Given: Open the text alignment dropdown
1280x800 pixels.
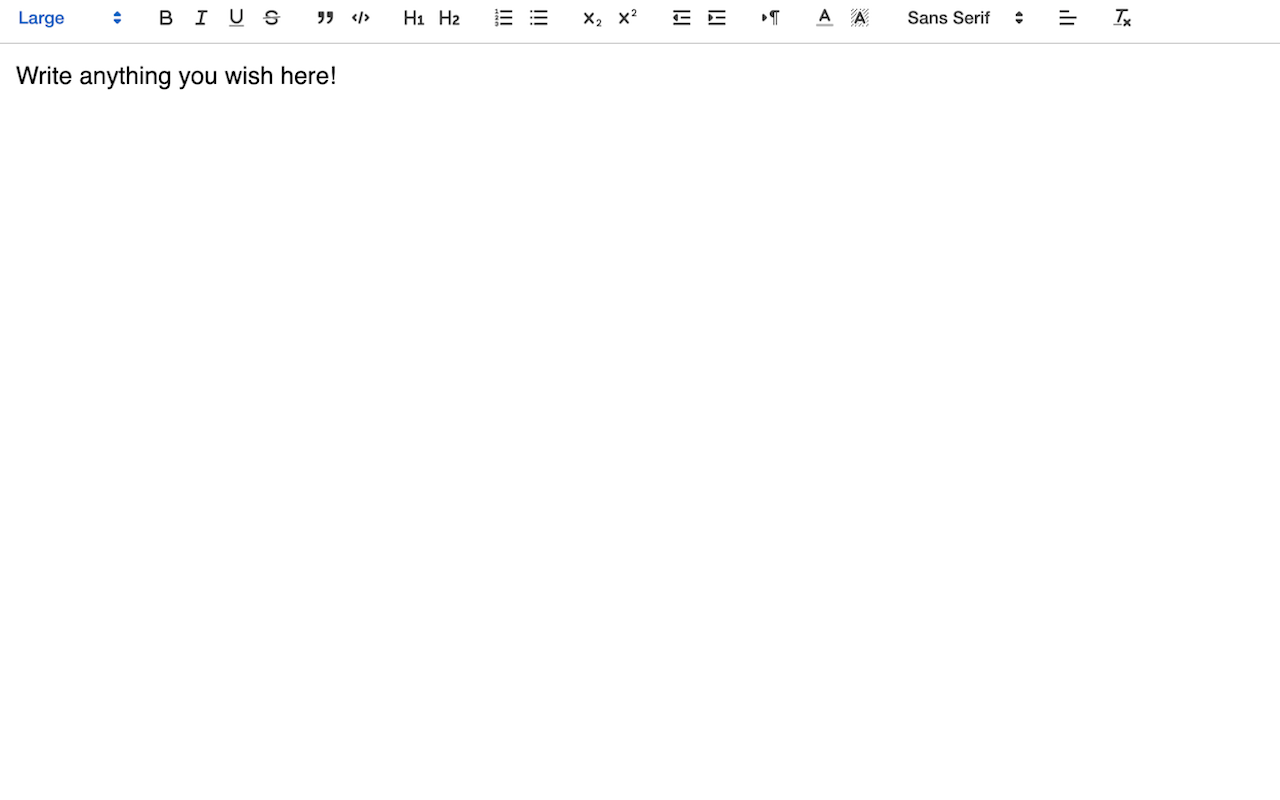Looking at the screenshot, I should 1068,18.
